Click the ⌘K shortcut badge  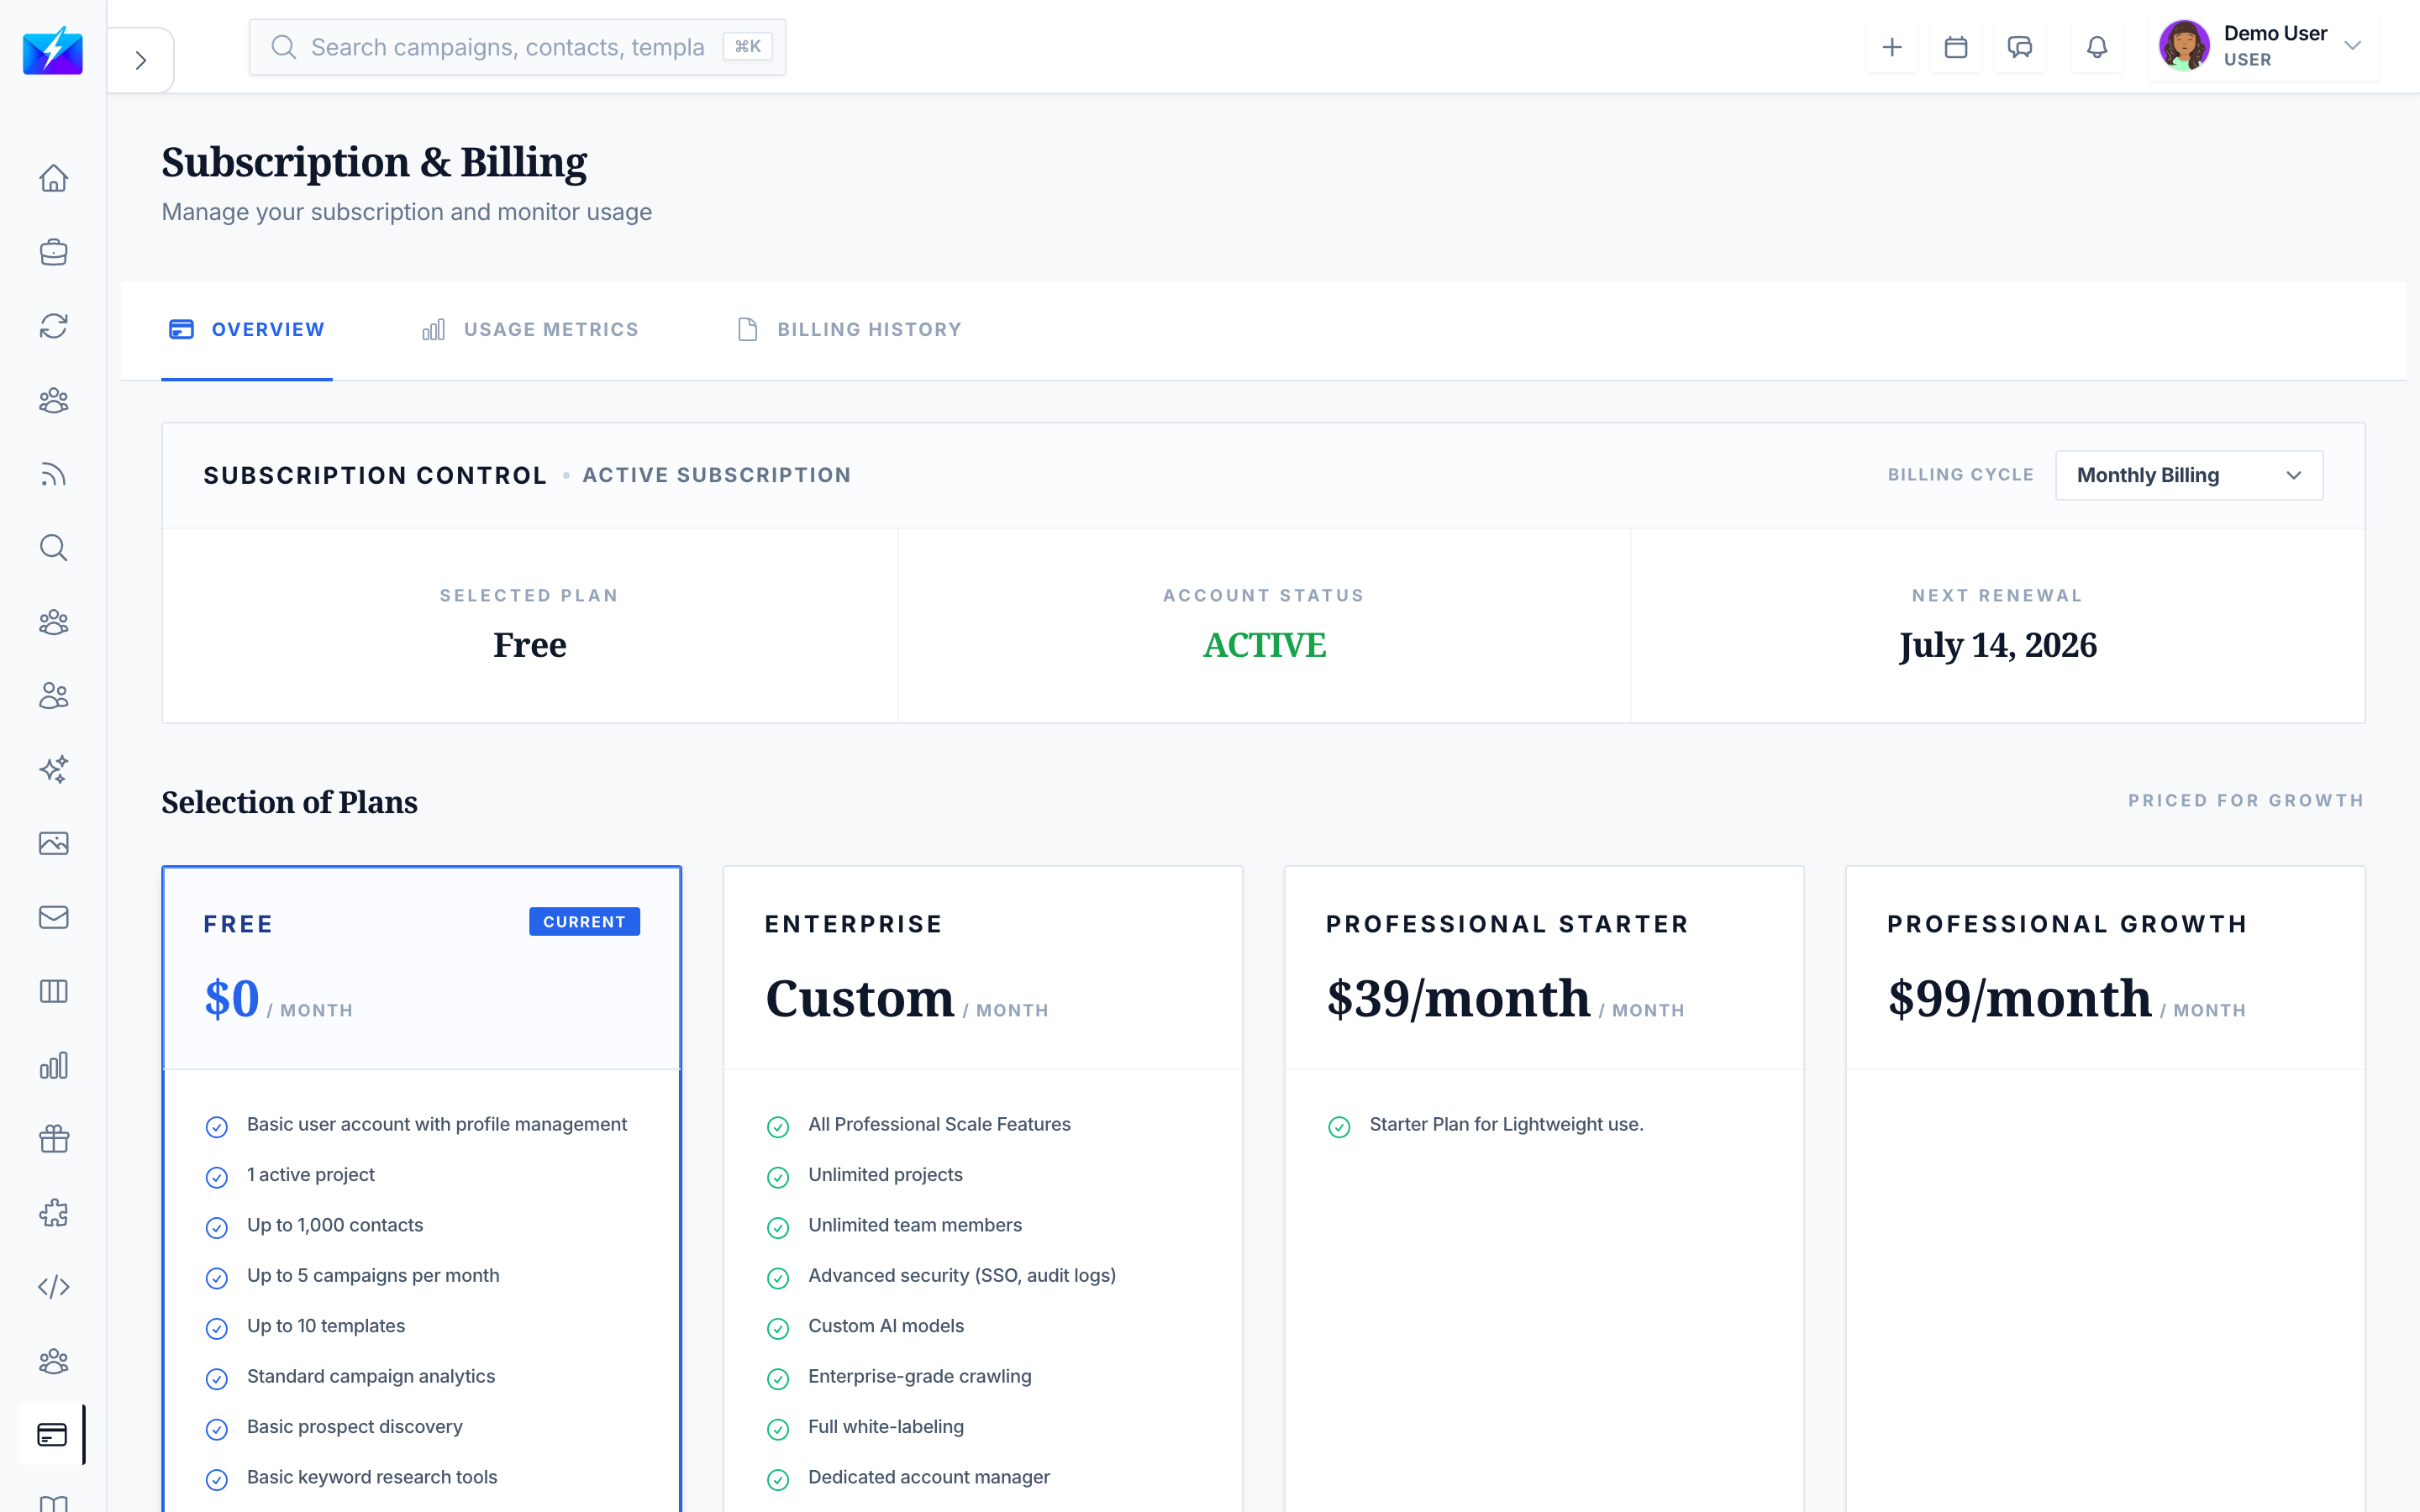coord(748,47)
